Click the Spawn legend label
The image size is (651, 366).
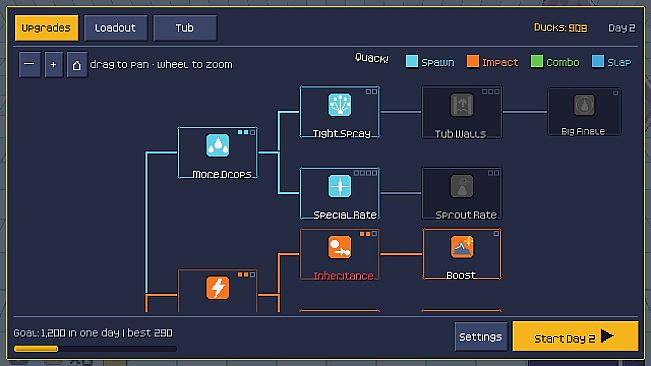coord(438,62)
